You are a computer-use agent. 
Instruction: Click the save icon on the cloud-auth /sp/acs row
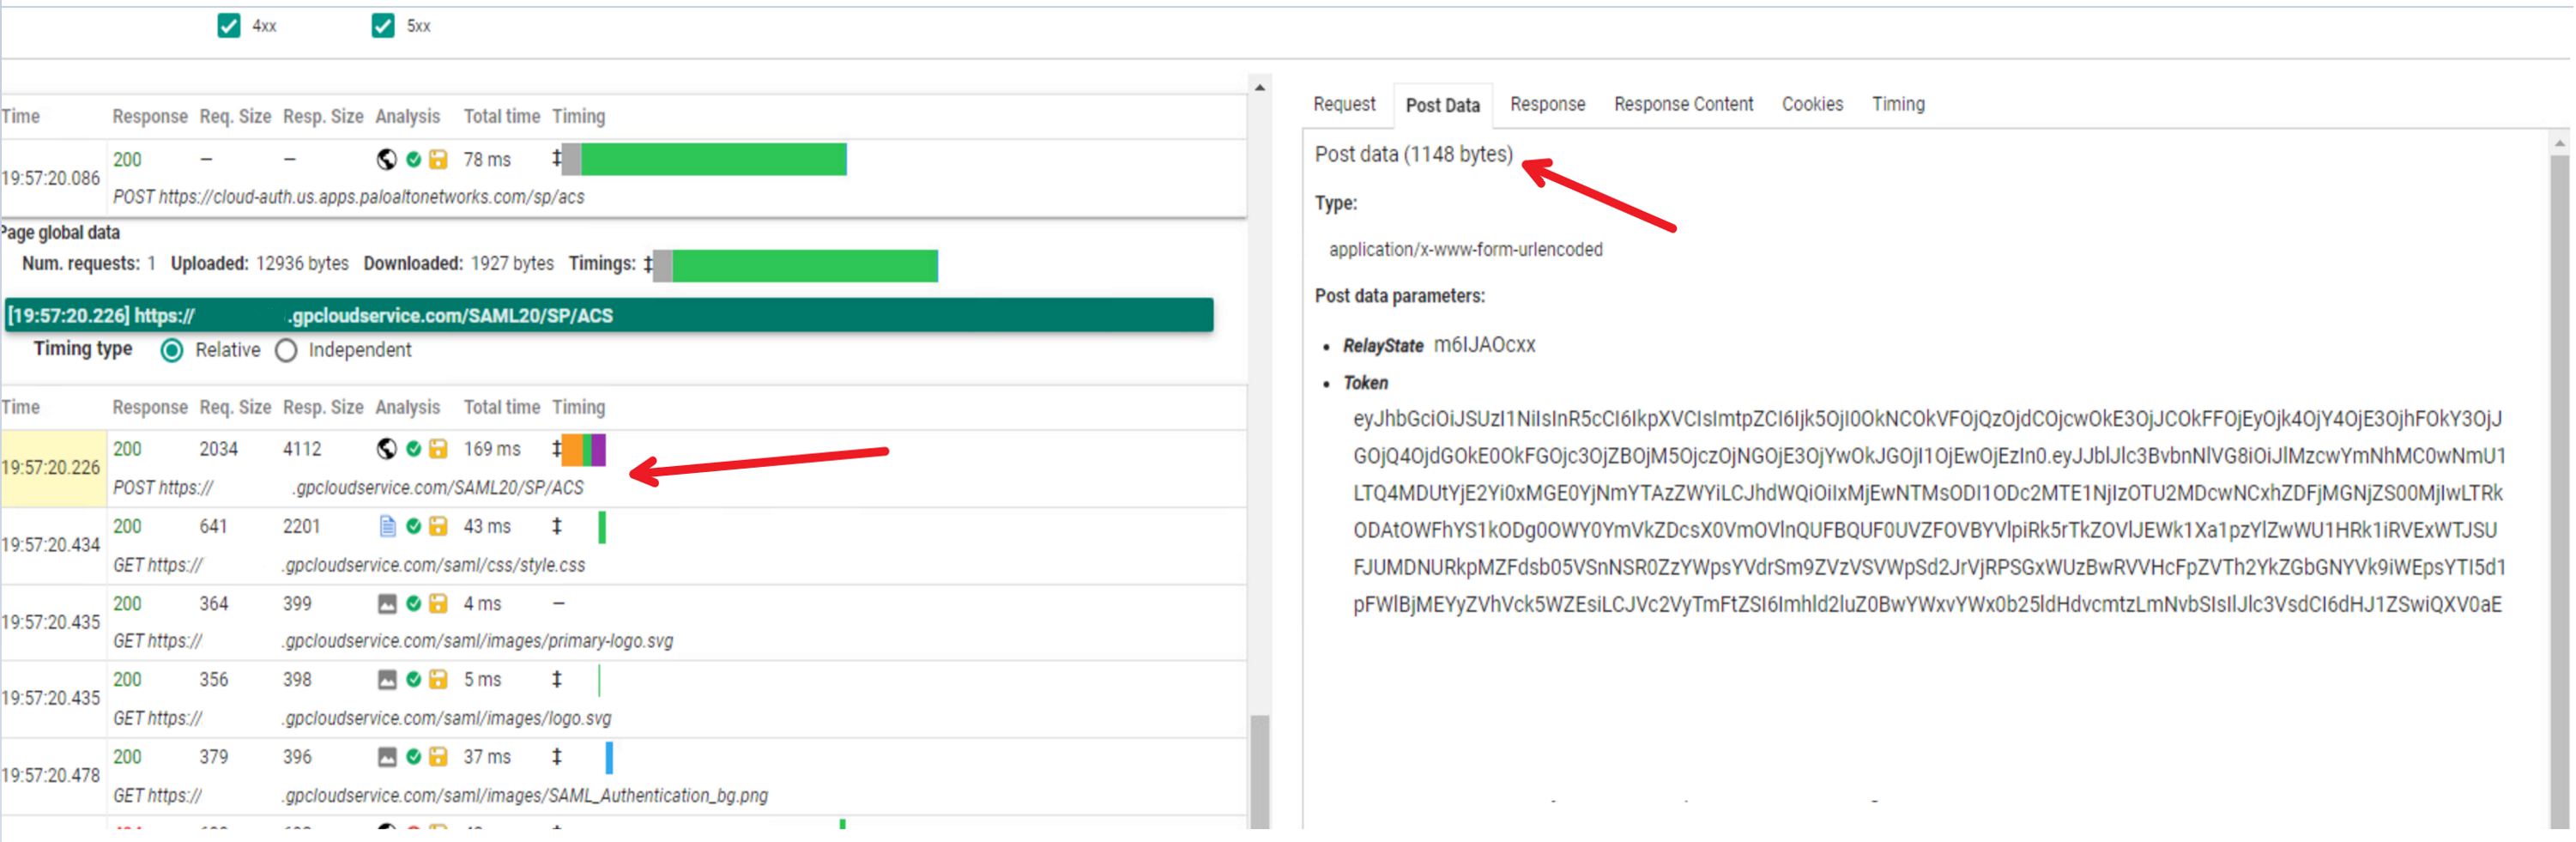(438, 159)
